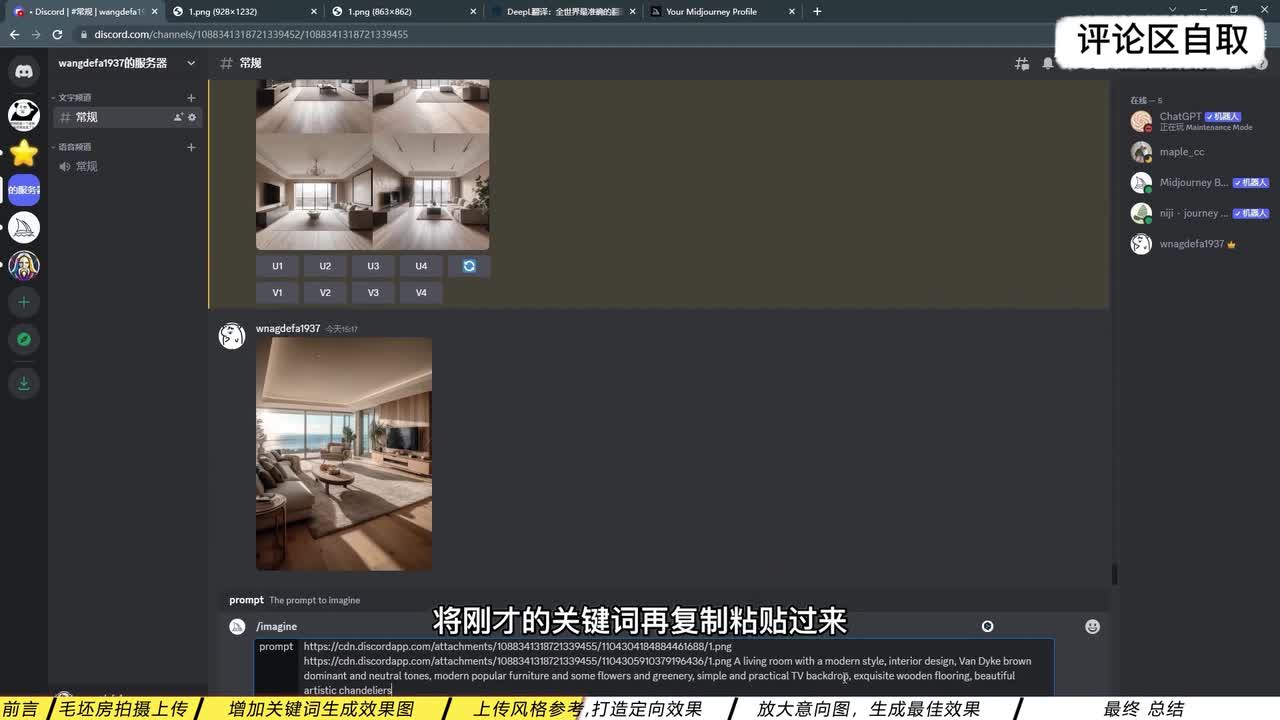Open the generated living room image
Image resolution: width=1280 pixels, height=720 pixels.
pos(344,454)
